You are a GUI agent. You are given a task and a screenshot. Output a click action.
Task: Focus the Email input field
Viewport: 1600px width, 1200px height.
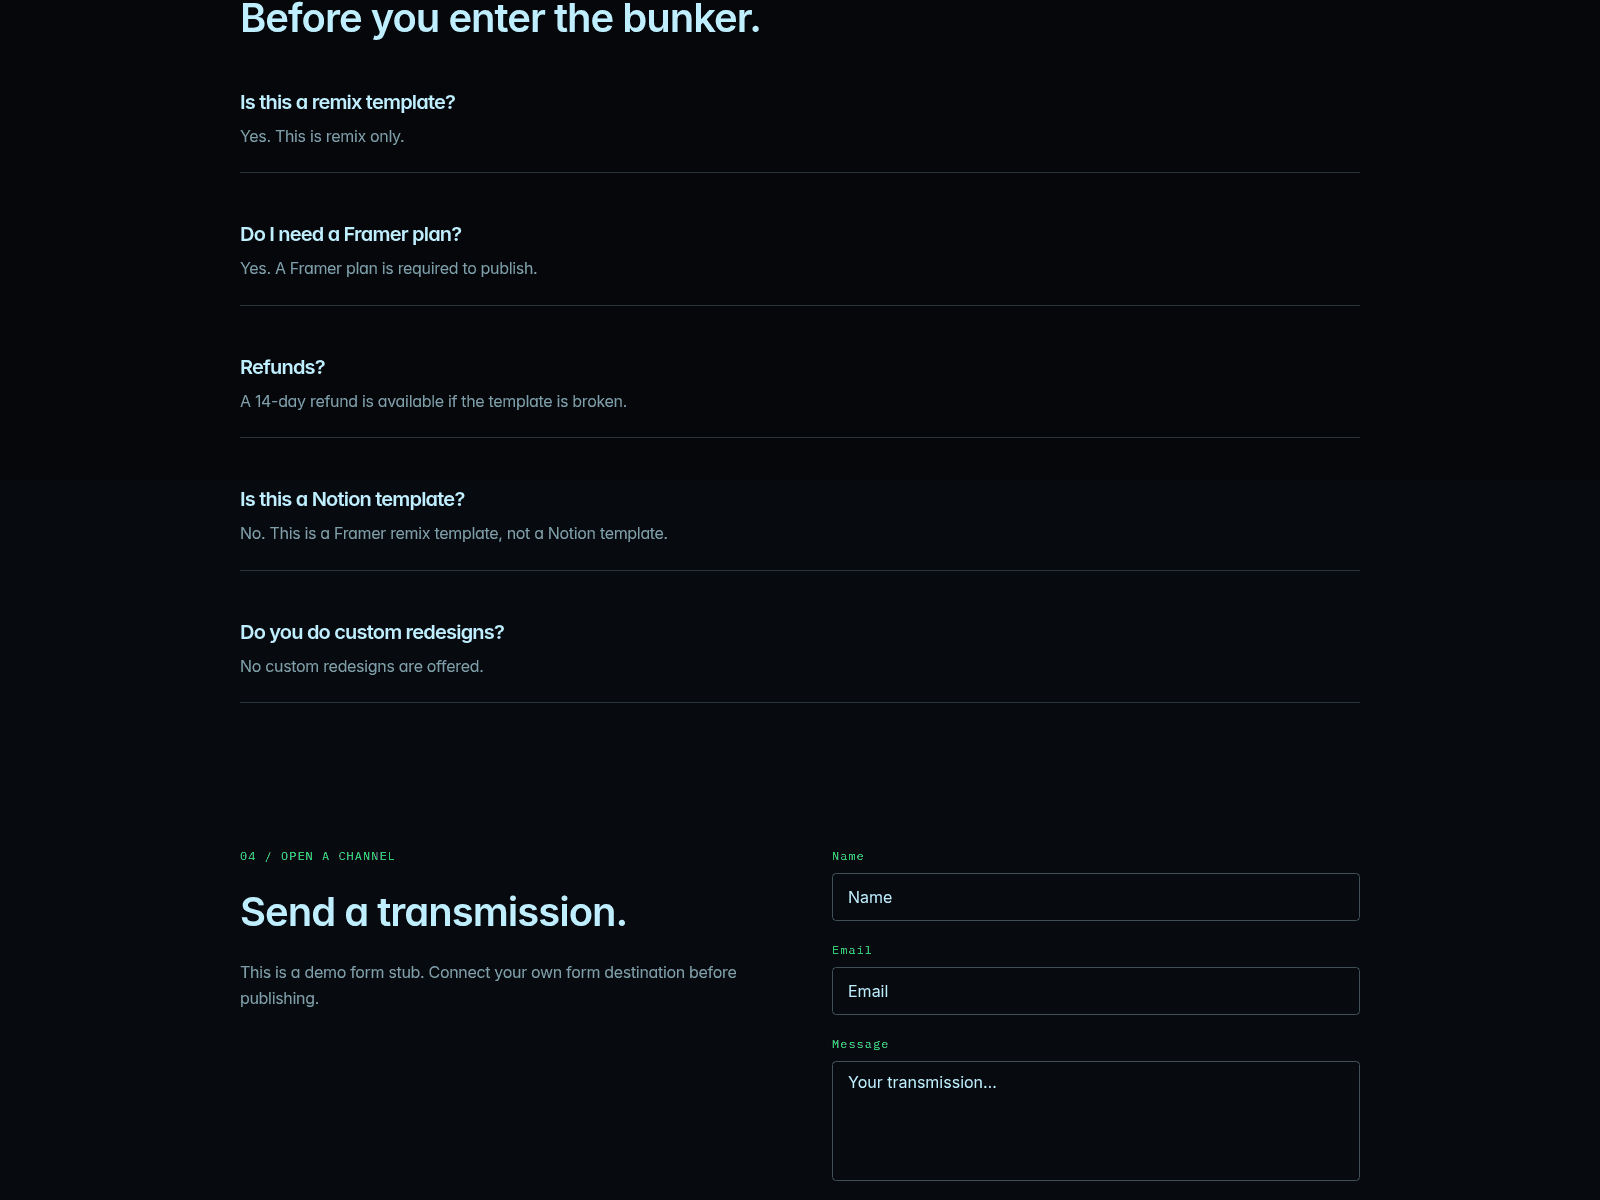pyautogui.click(x=1095, y=991)
